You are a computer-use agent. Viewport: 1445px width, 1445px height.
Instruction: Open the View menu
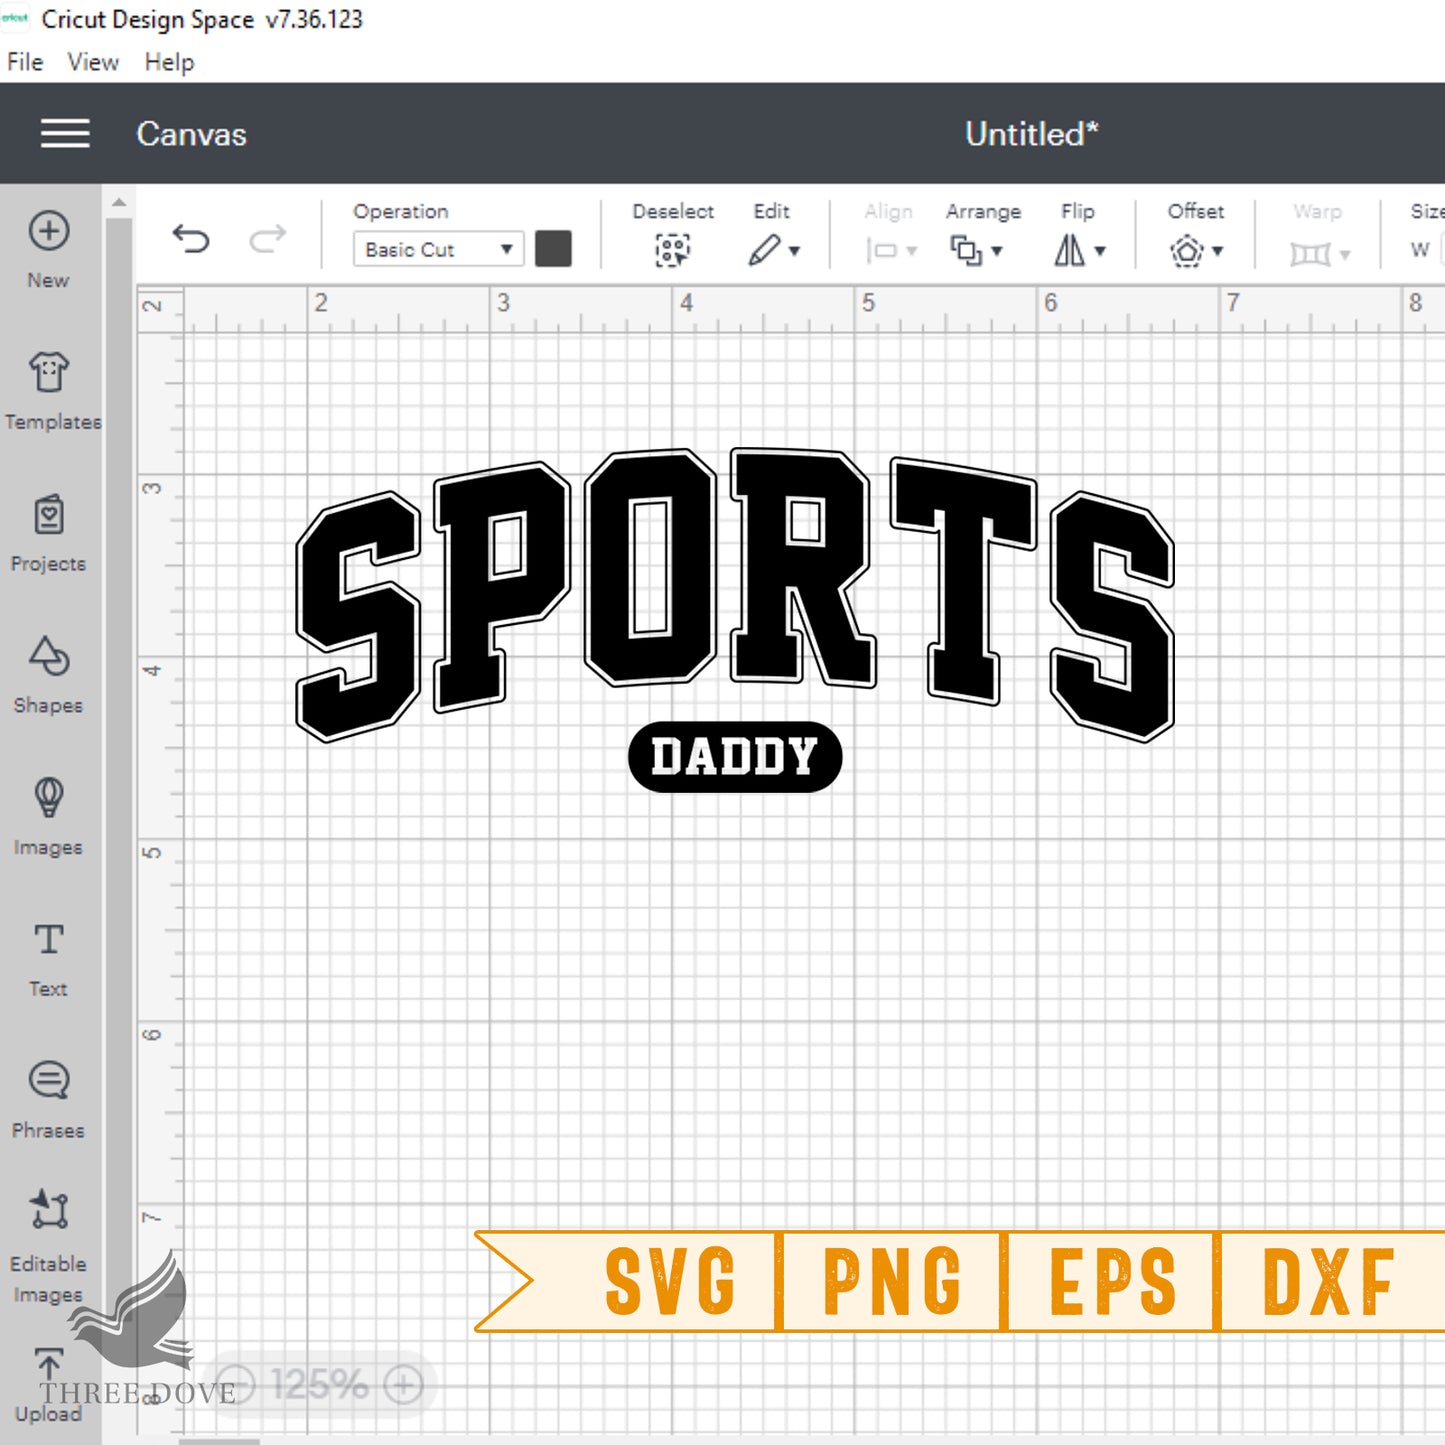[x=93, y=62]
